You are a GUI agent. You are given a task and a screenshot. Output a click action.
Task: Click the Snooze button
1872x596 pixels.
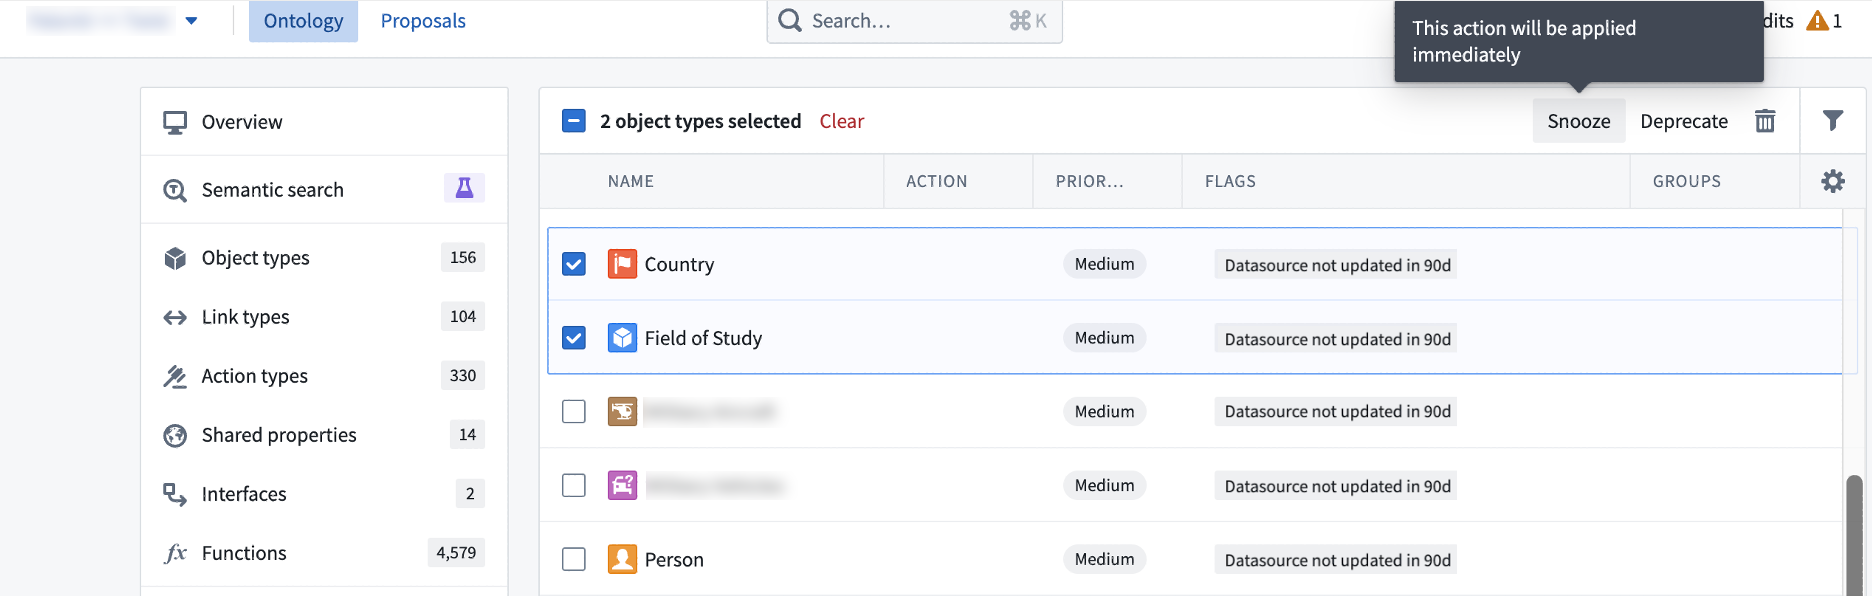click(x=1579, y=121)
